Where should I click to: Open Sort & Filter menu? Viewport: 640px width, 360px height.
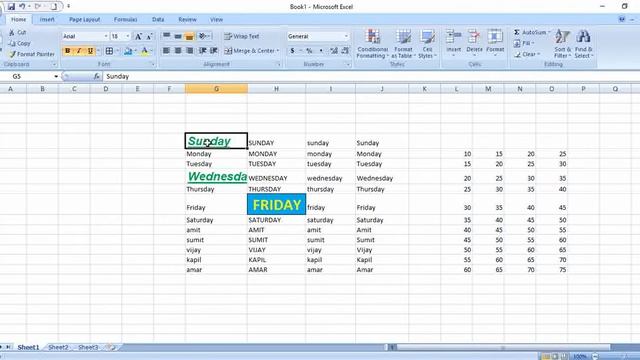pyautogui.click(x=562, y=44)
